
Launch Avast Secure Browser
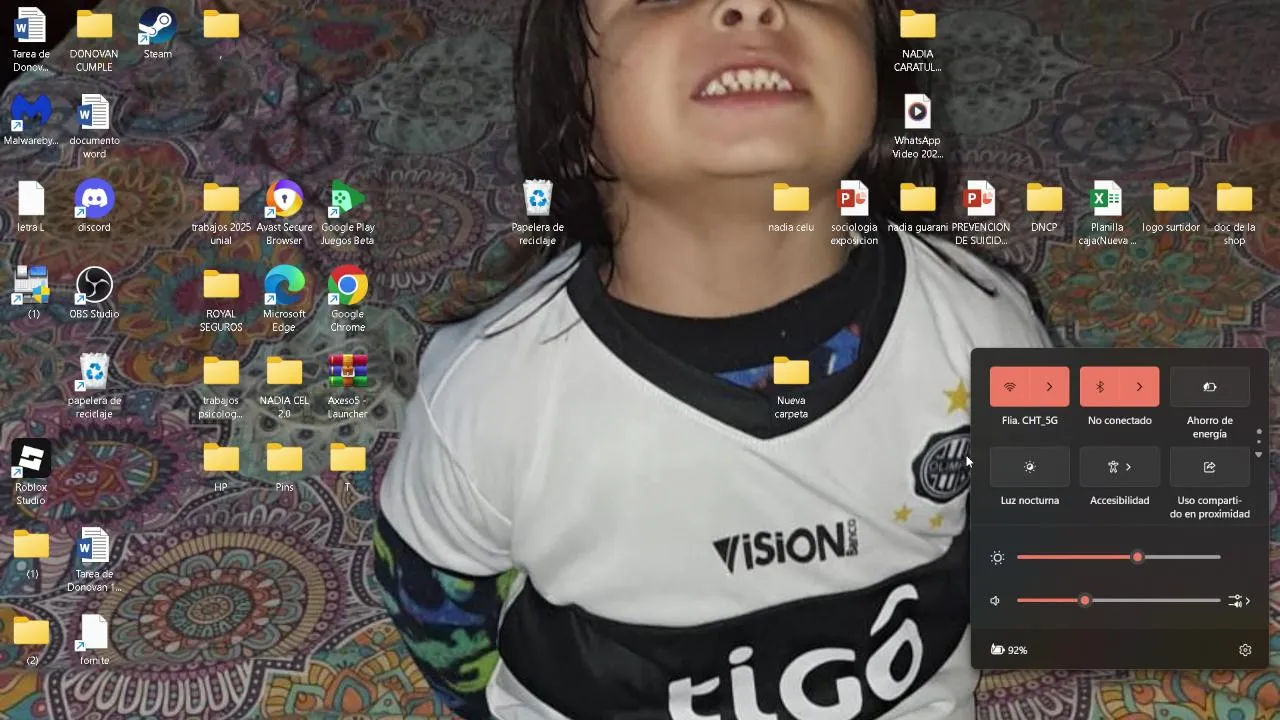pos(284,214)
